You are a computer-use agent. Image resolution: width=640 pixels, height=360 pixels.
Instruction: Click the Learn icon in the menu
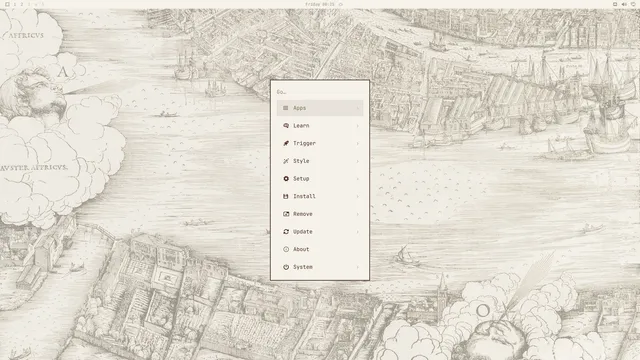[286, 126]
